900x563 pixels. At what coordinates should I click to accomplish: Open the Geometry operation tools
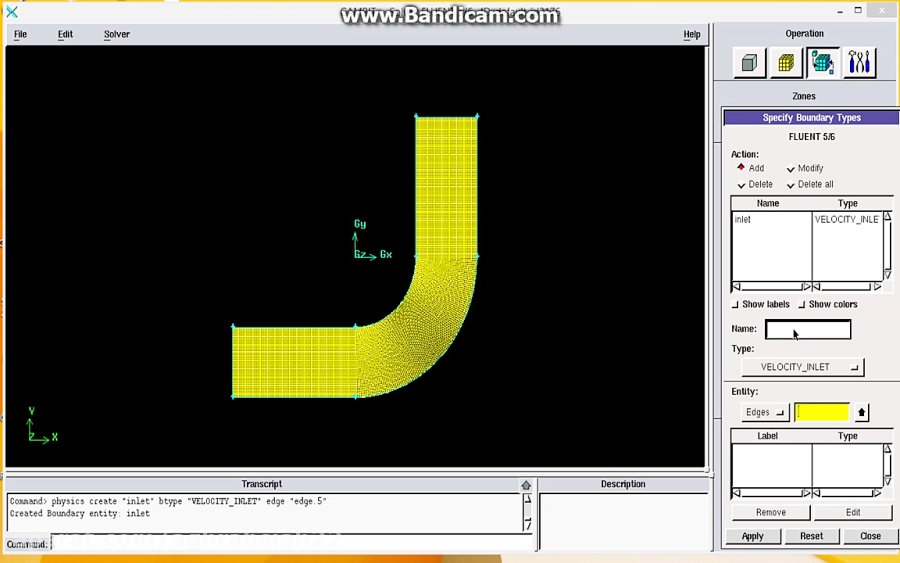[x=749, y=63]
